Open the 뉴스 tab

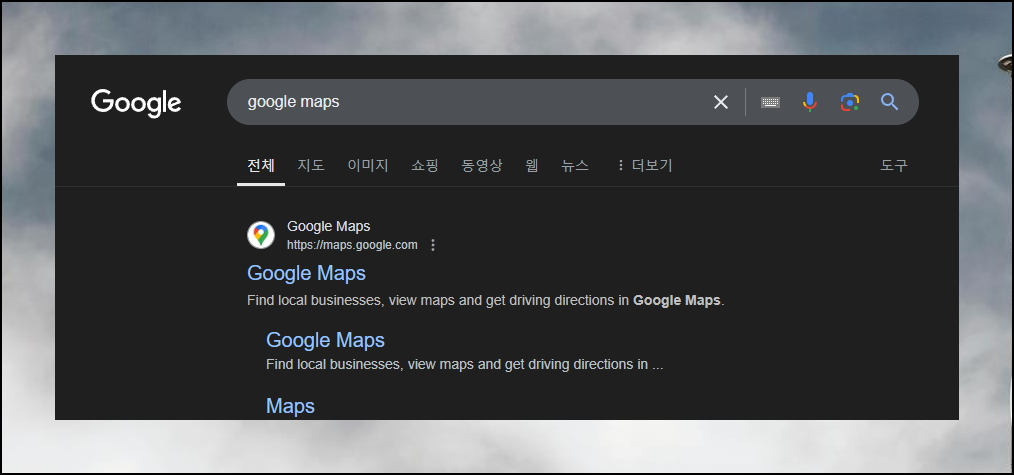coord(575,165)
